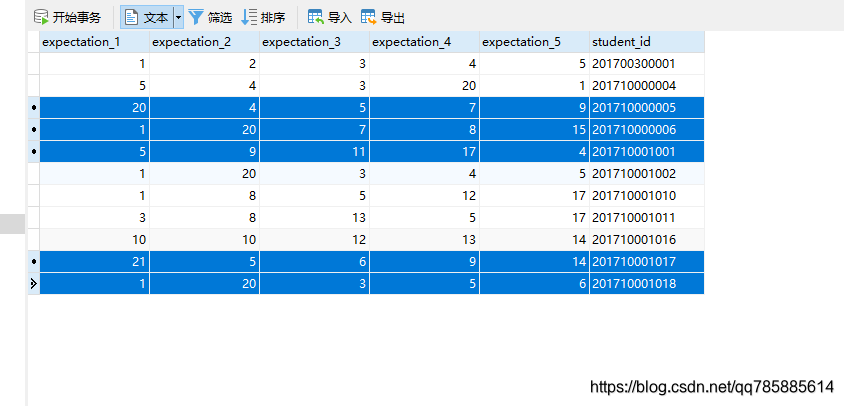Viewport: 844px width, 406px height.
Task: Click the 排序 label text
Action: [x=273, y=18]
